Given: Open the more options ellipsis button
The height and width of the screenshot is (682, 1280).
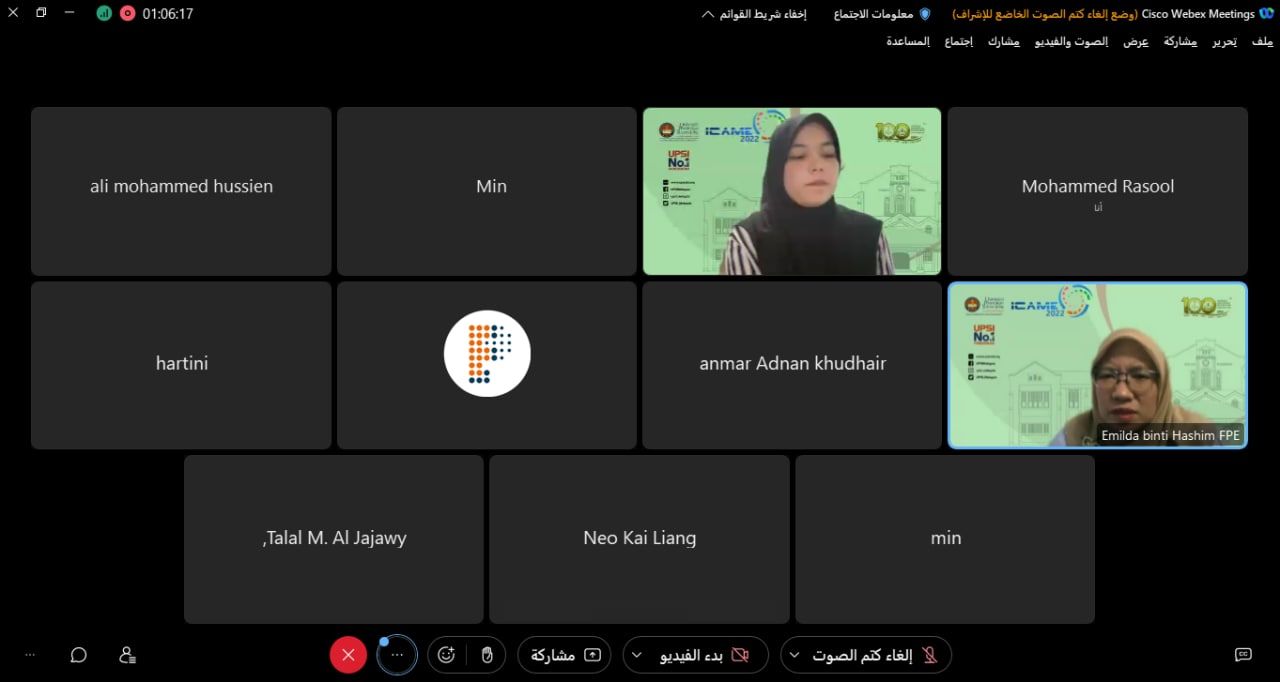Looking at the screenshot, I should pos(397,655).
